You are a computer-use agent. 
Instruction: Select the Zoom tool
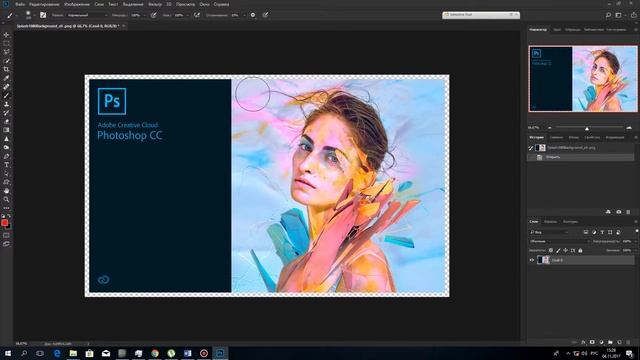6,199
